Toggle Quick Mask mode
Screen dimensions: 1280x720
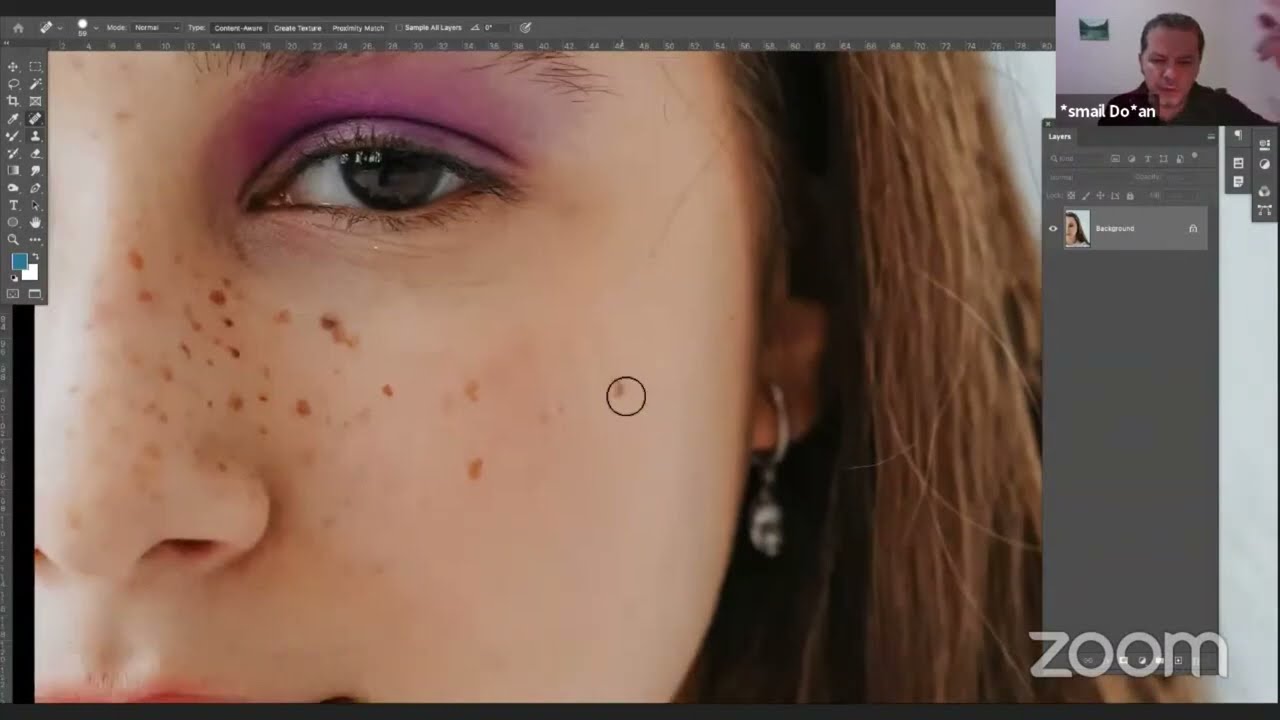click(13, 294)
